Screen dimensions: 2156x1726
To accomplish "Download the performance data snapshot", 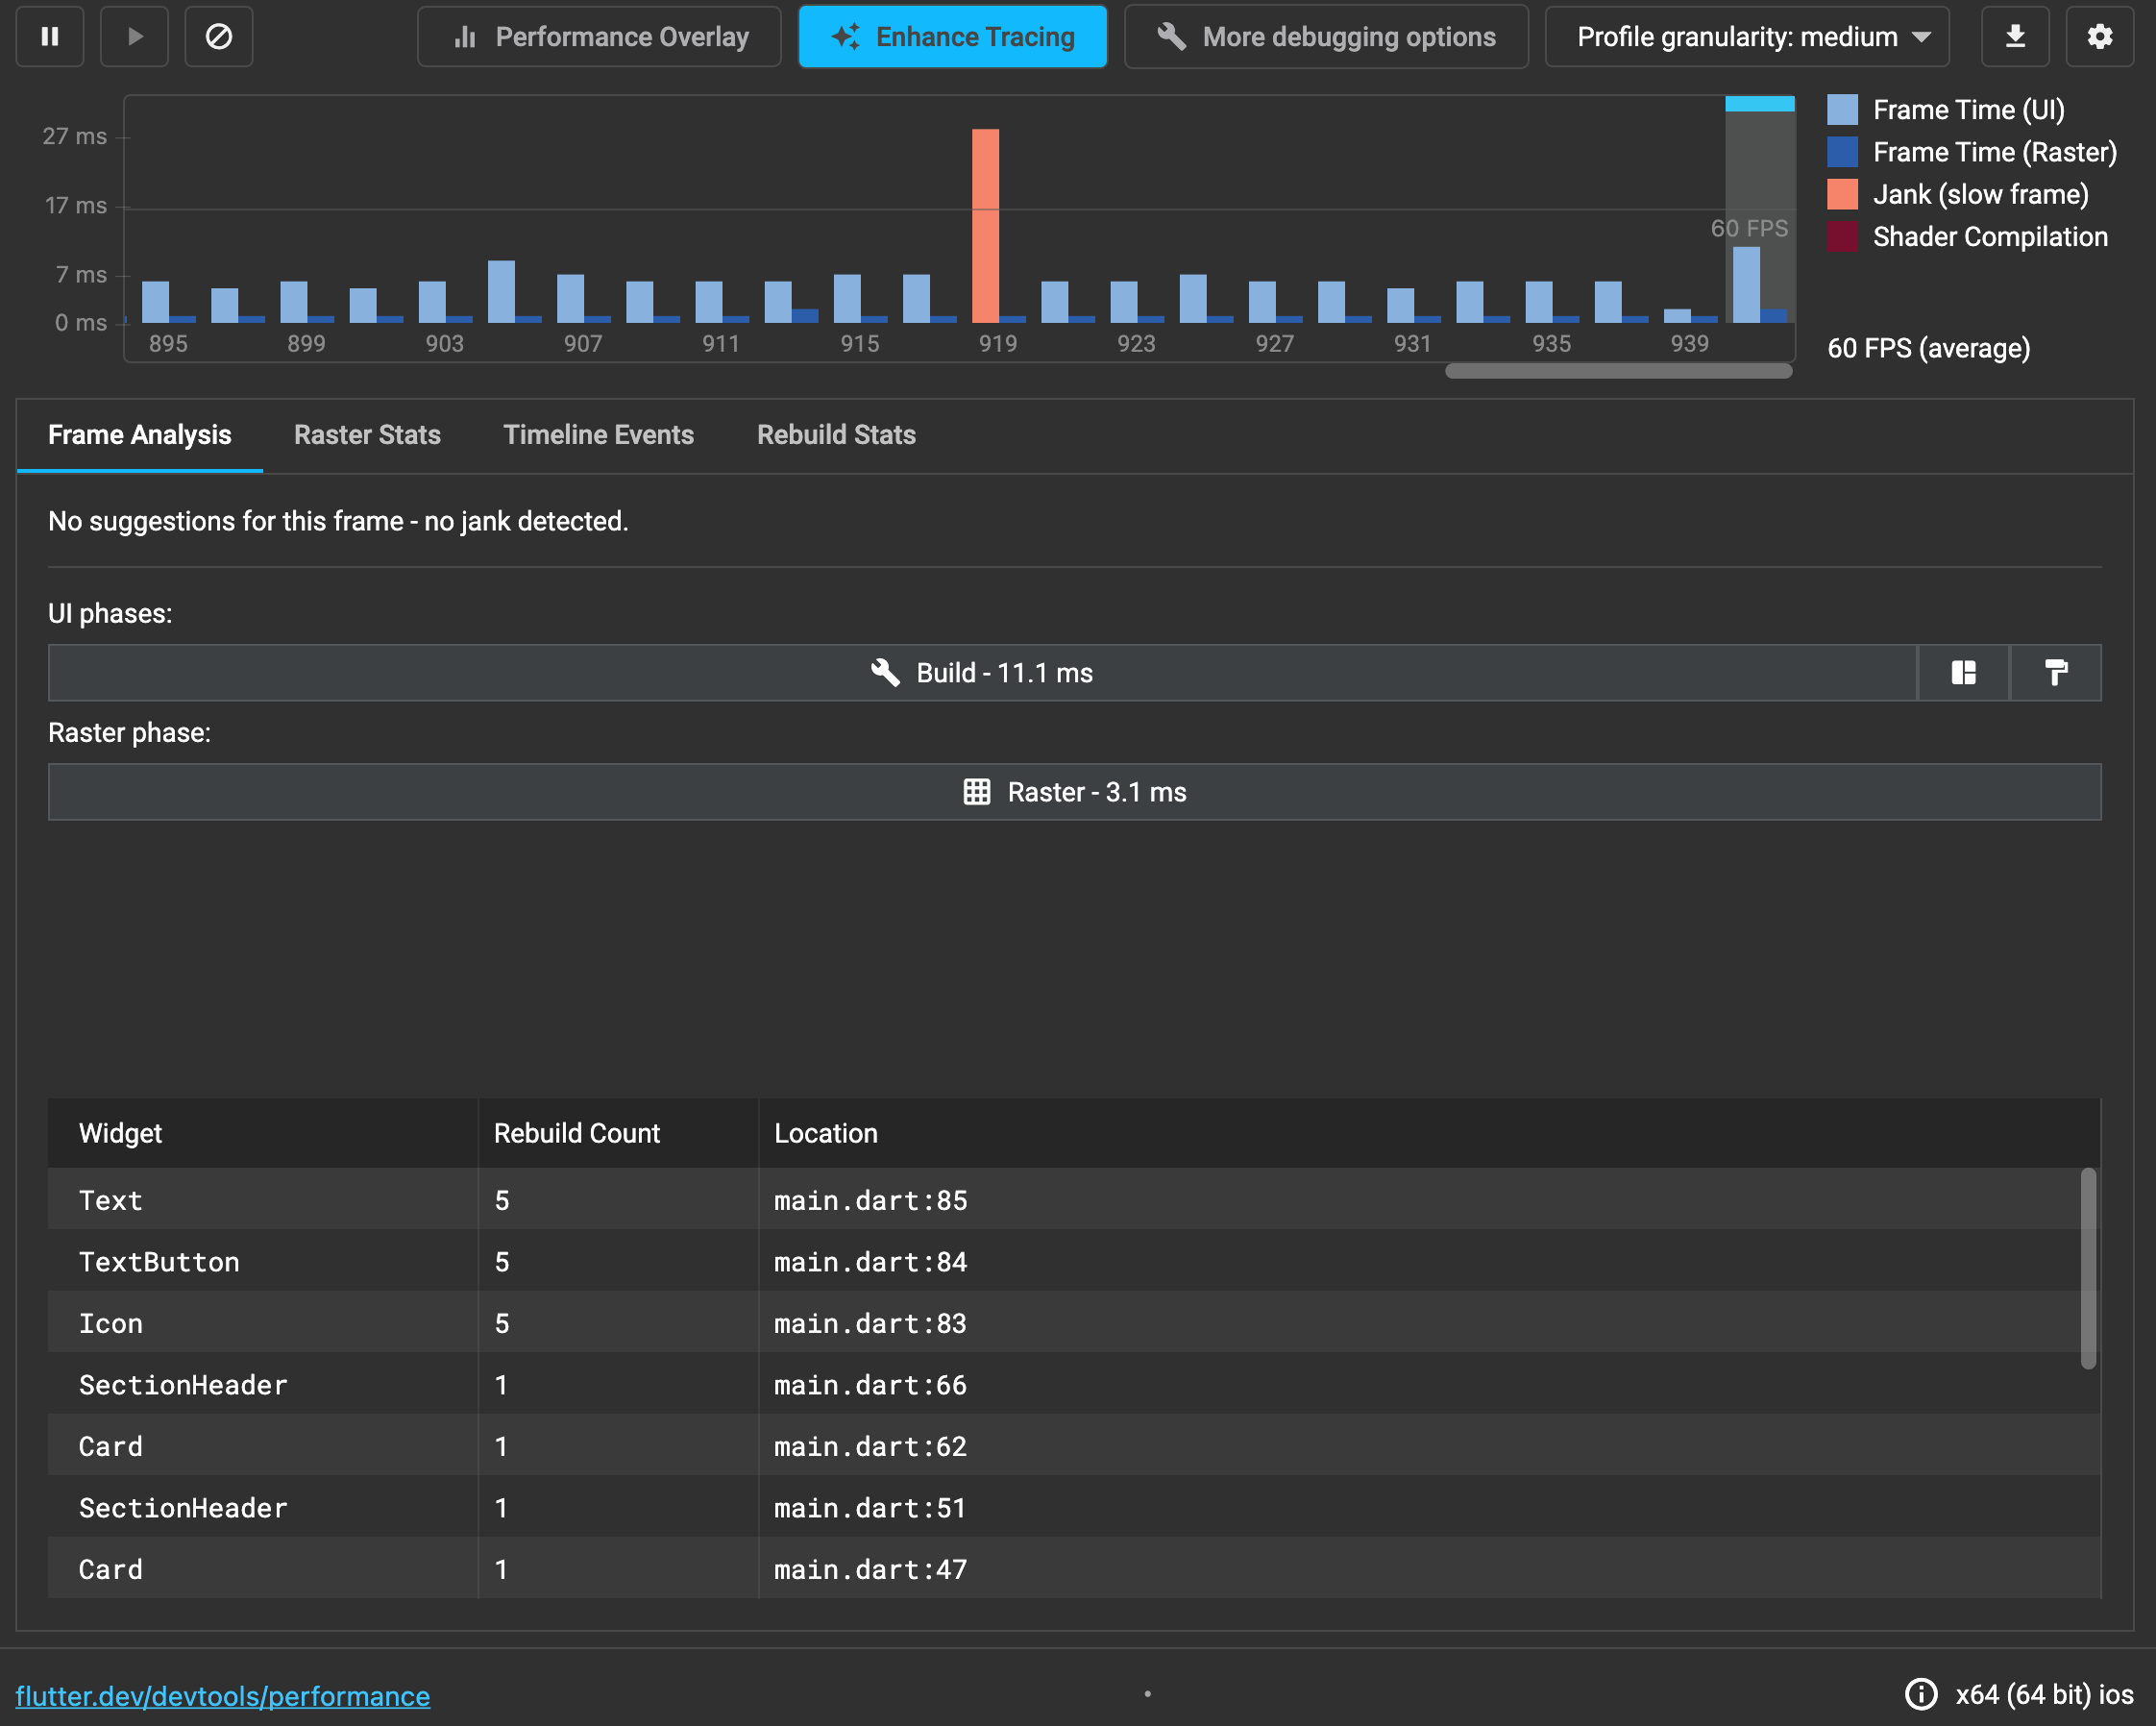I will coord(2015,37).
